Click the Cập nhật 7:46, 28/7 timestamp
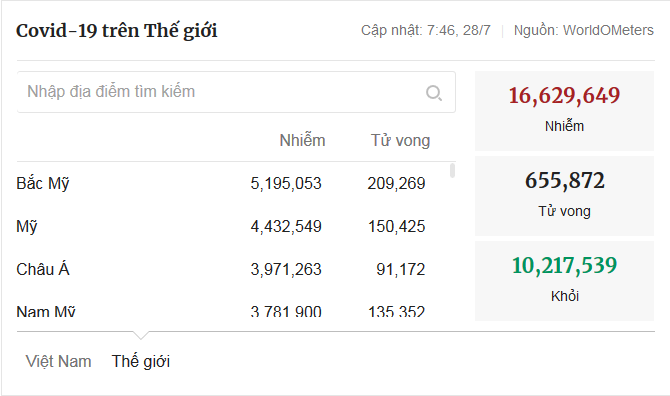The height and width of the screenshot is (396, 670). 426,30
